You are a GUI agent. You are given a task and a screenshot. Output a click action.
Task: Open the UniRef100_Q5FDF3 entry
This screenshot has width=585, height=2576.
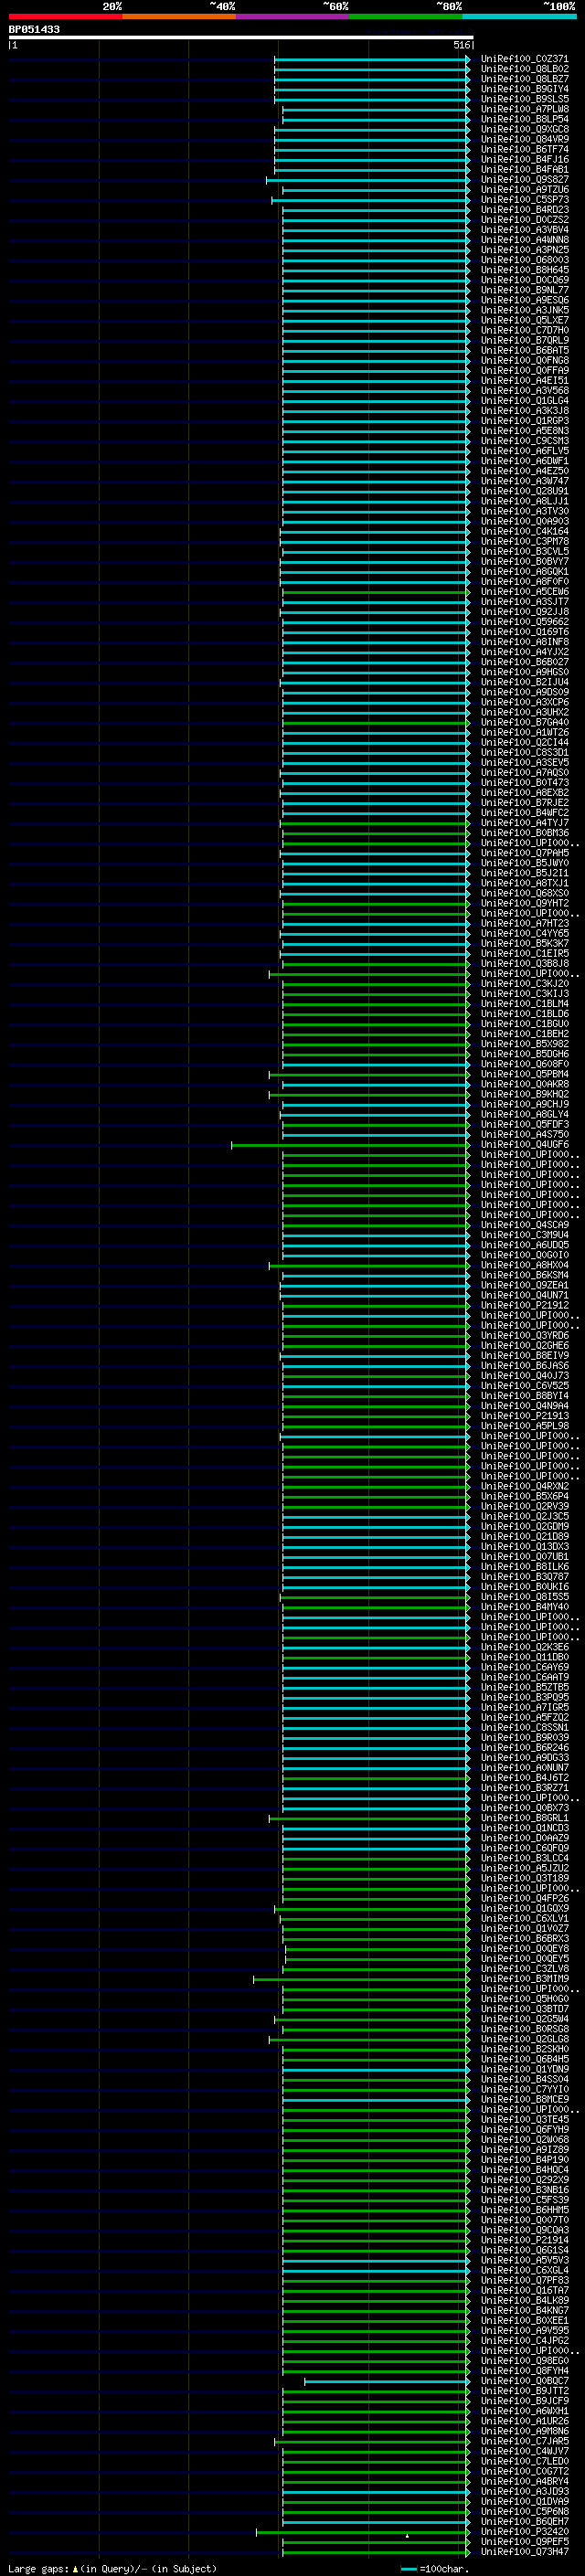point(524,1125)
